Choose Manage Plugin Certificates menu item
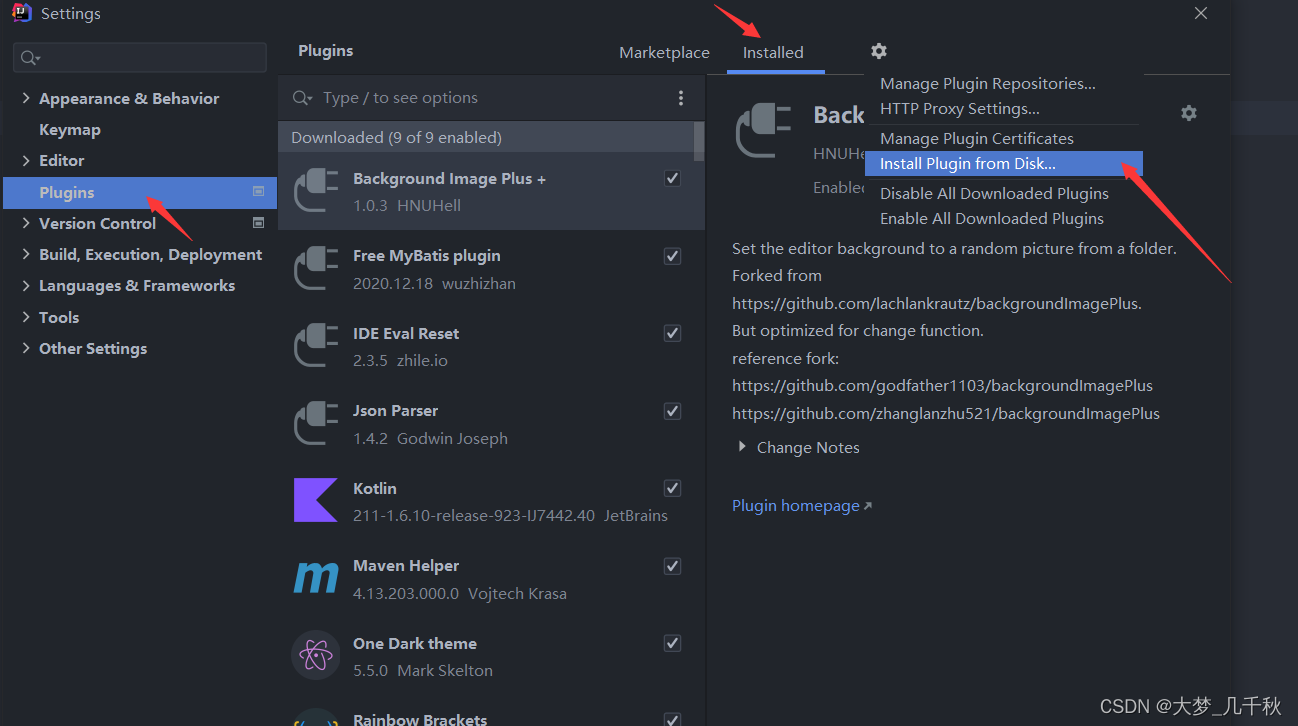 [977, 139]
